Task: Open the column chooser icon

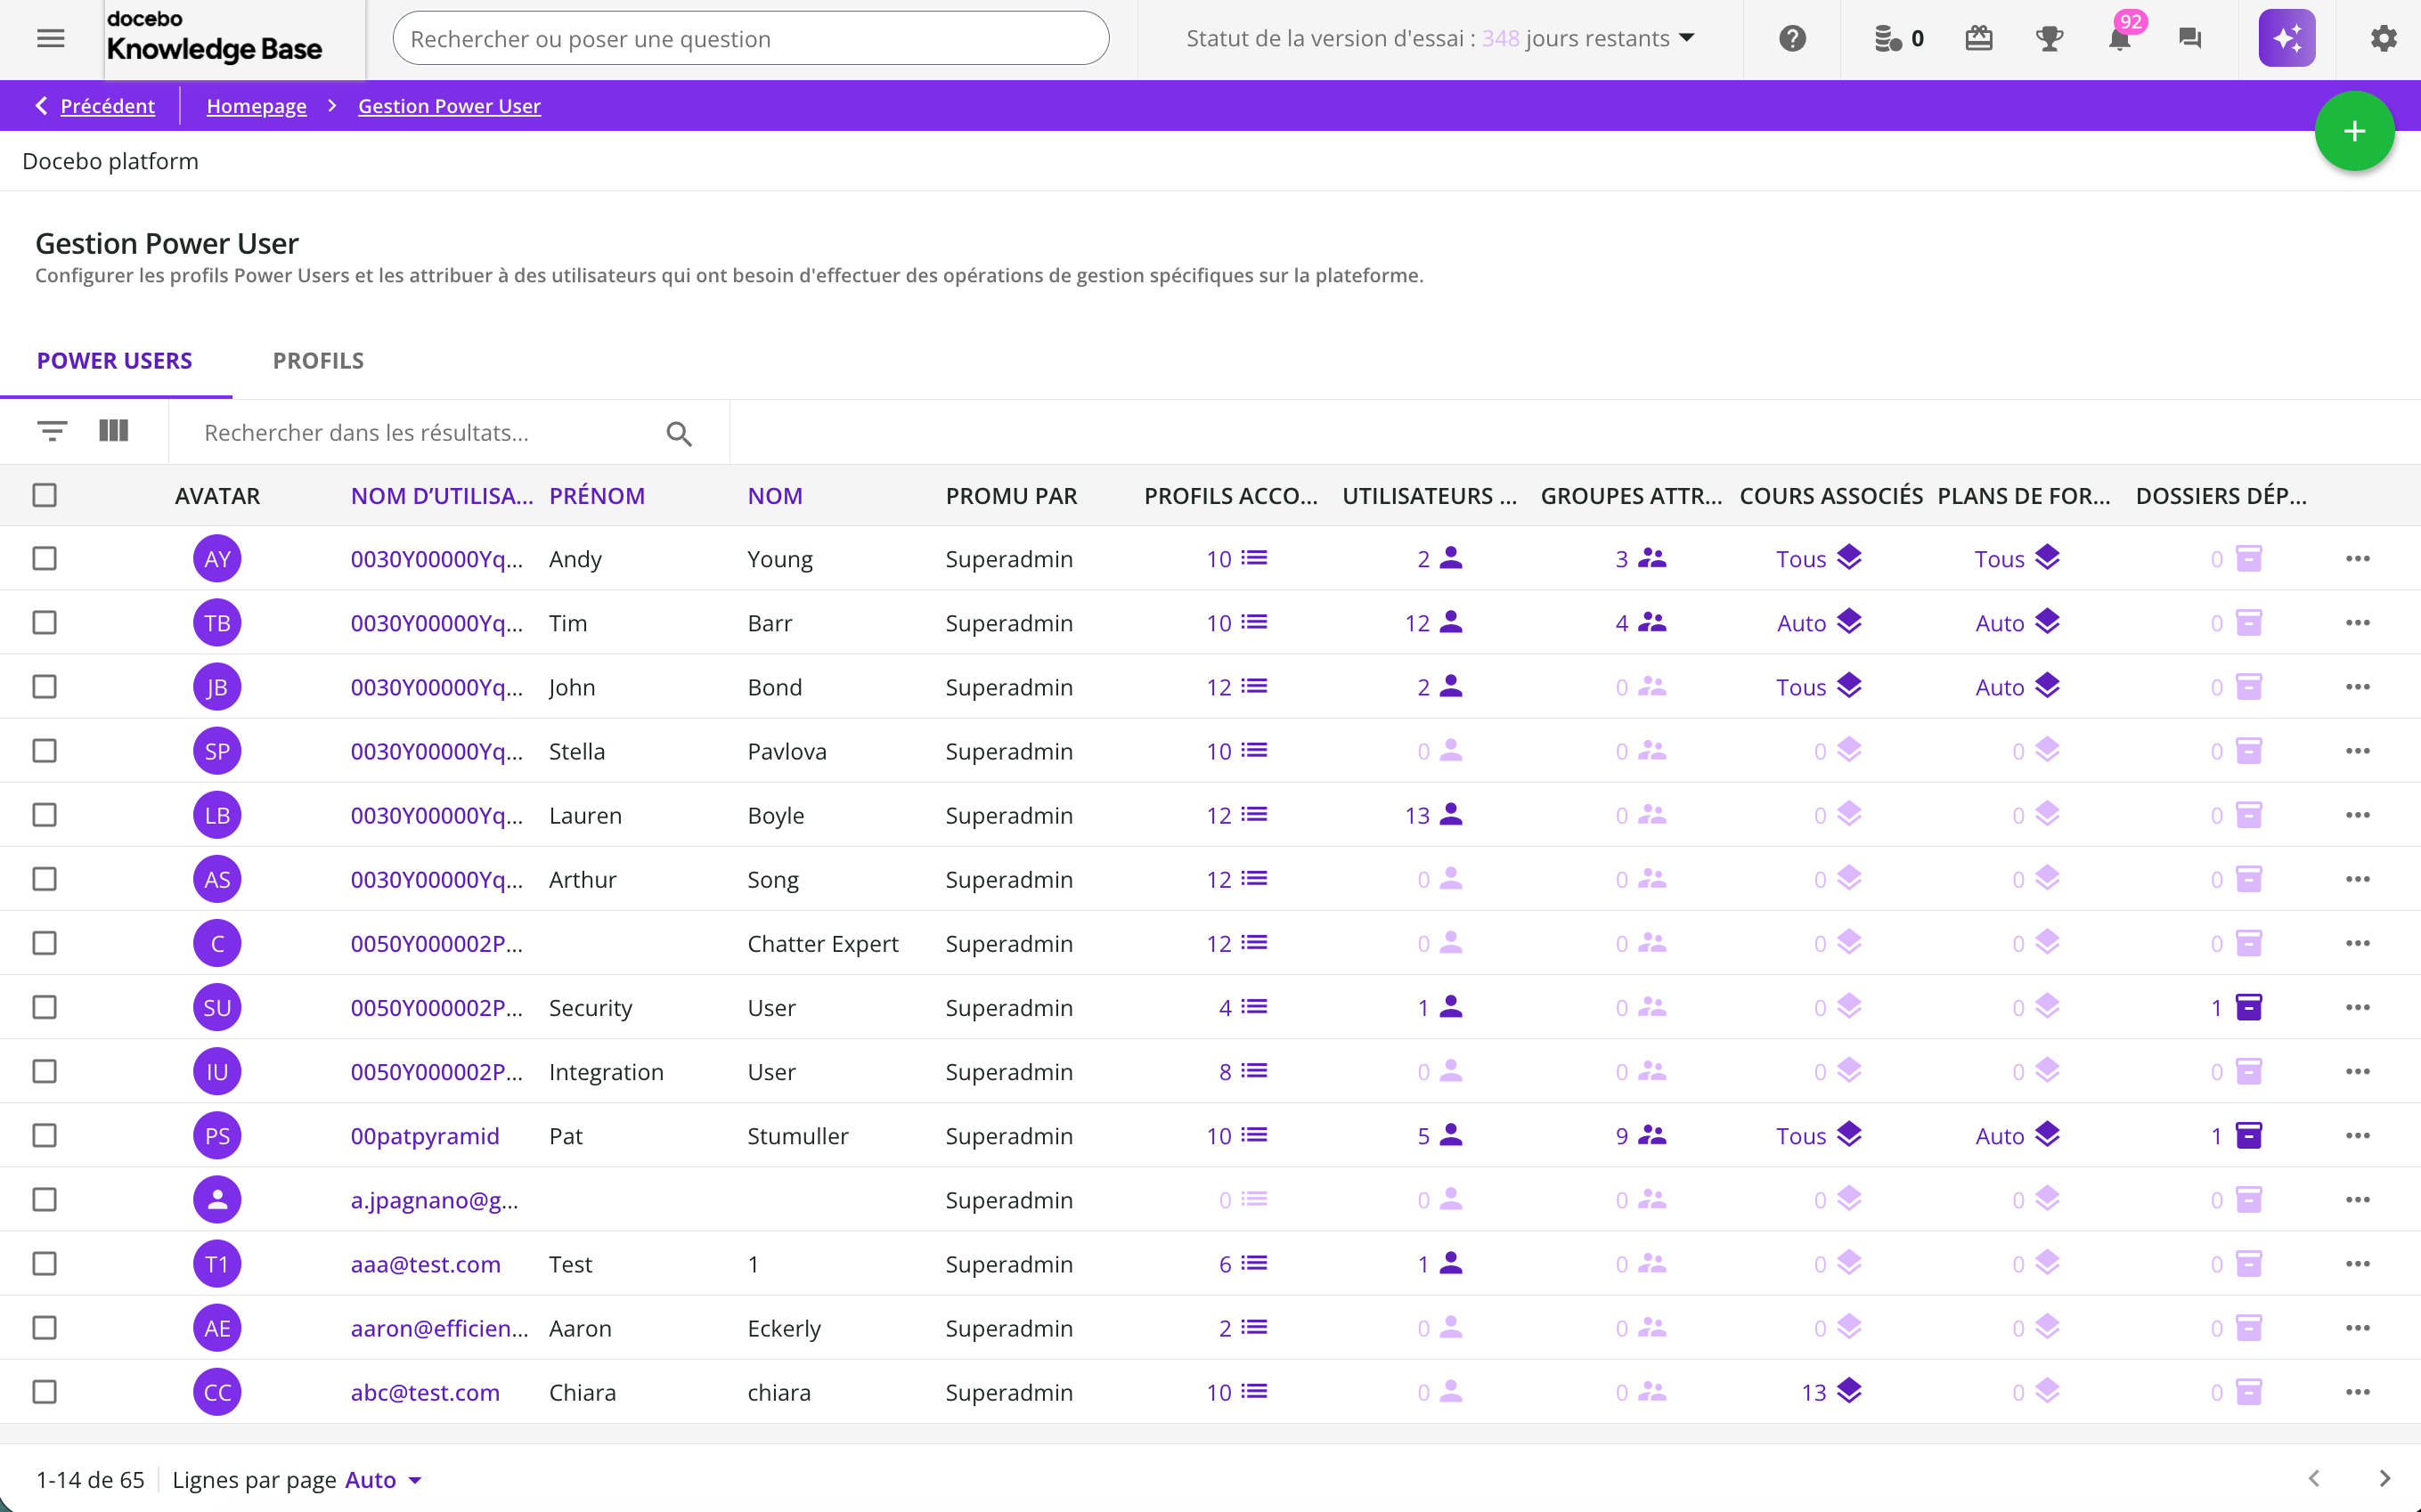Action: [114, 431]
